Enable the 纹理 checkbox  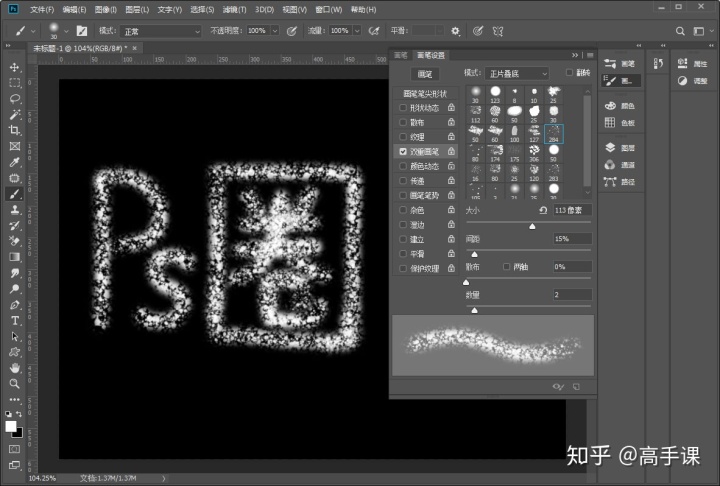click(x=403, y=136)
